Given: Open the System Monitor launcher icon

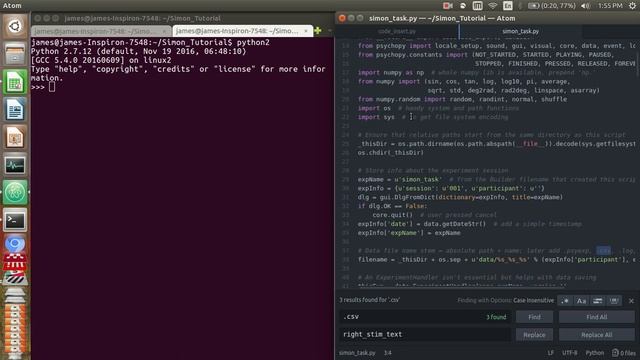Looking at the screenshot, I should point(15,165).
